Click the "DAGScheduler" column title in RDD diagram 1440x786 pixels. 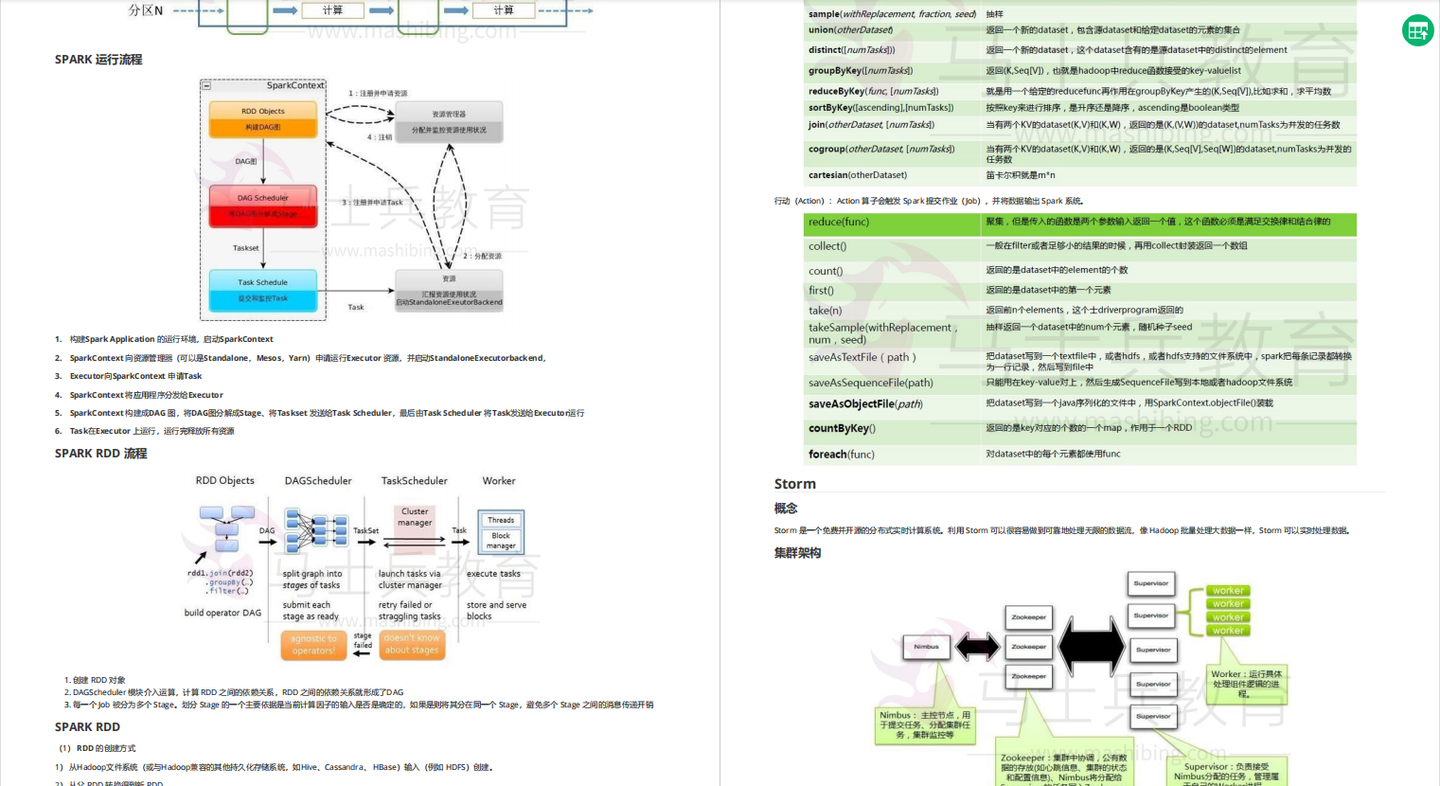[318, 481]
